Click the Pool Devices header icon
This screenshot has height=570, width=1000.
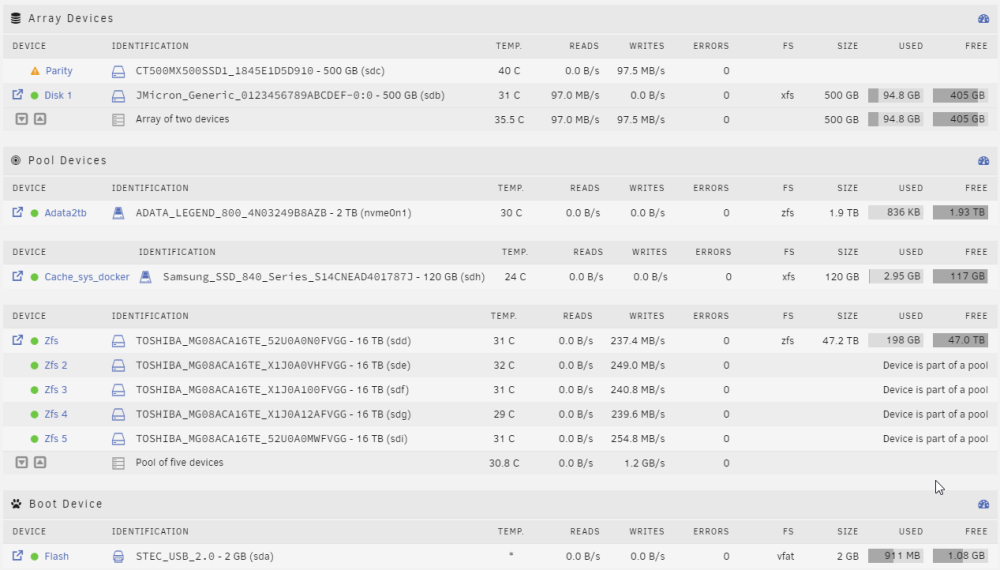(16, 161)
